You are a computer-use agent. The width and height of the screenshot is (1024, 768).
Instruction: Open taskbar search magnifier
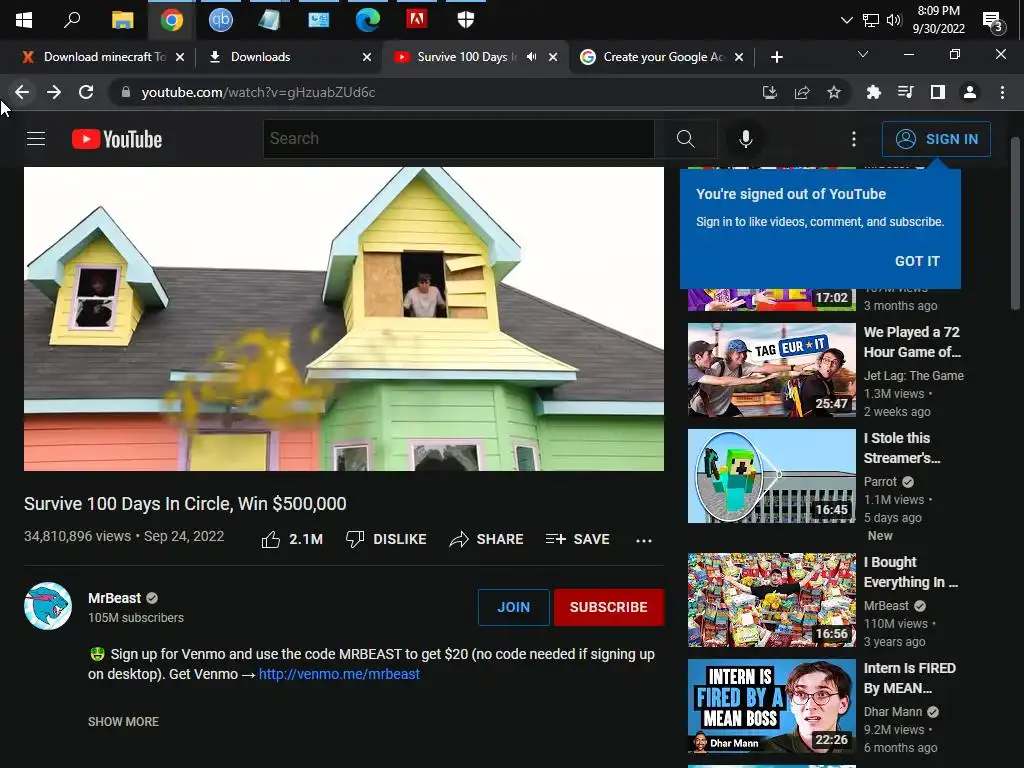tap(72, 20)
